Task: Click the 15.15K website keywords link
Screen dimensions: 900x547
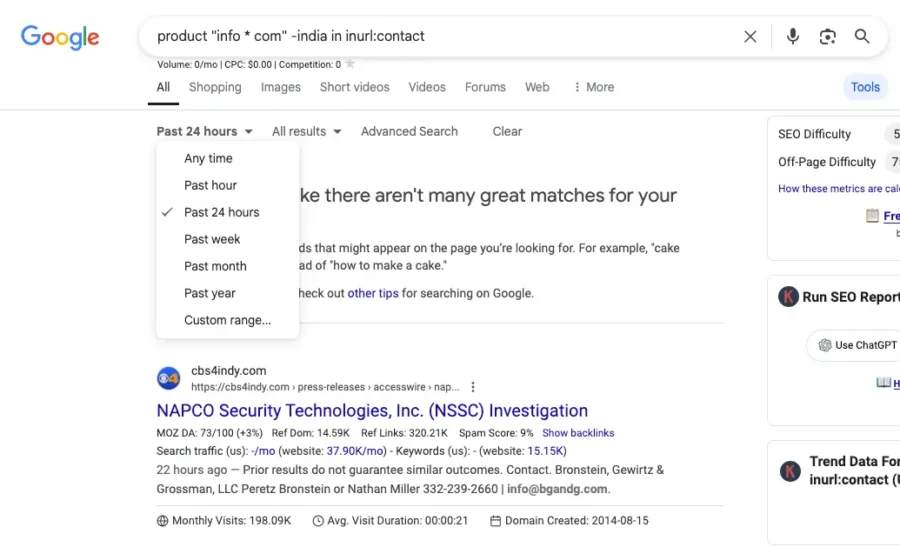Action: coord(545,451)
